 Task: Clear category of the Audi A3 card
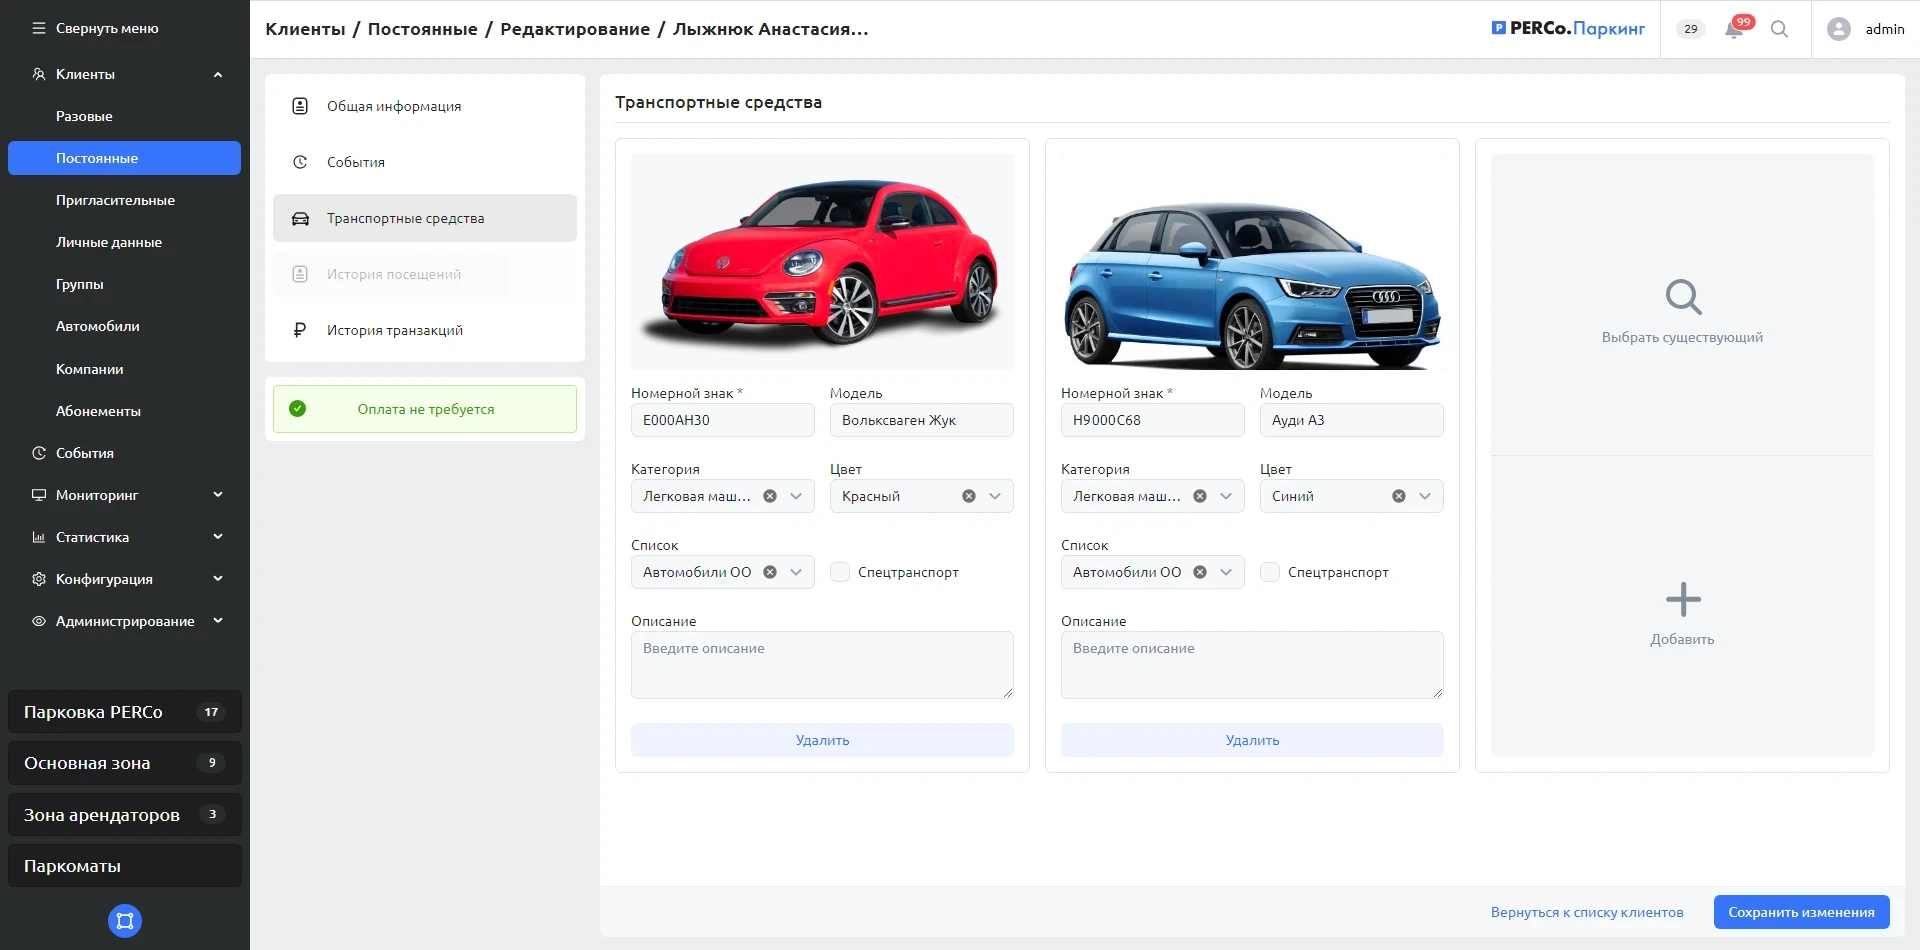(1199, 496)
